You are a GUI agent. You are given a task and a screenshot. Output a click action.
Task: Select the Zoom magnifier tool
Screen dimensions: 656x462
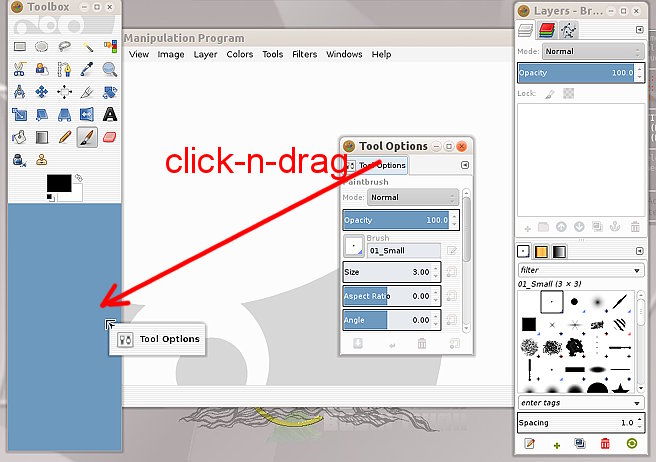pos(110,69)
